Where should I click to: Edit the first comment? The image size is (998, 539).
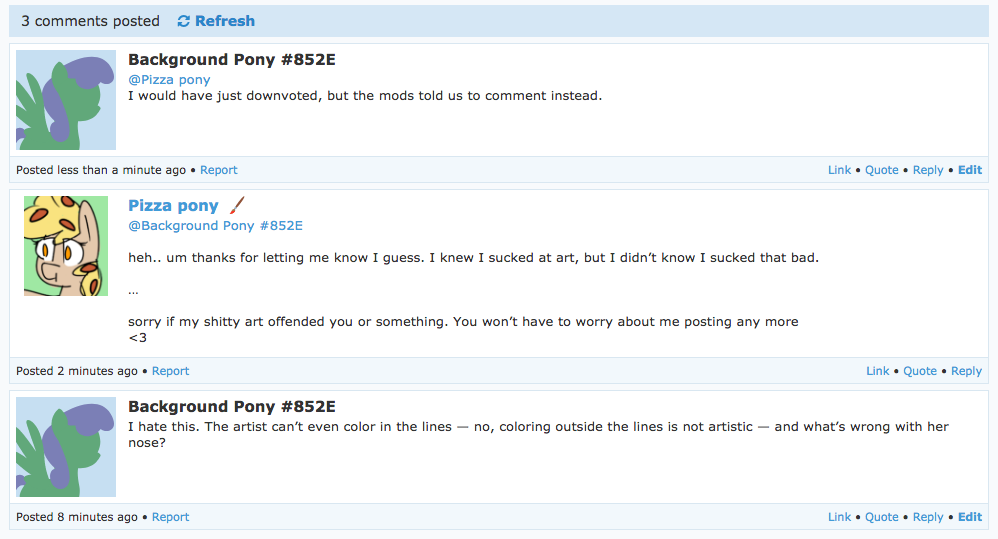(969, 170)
